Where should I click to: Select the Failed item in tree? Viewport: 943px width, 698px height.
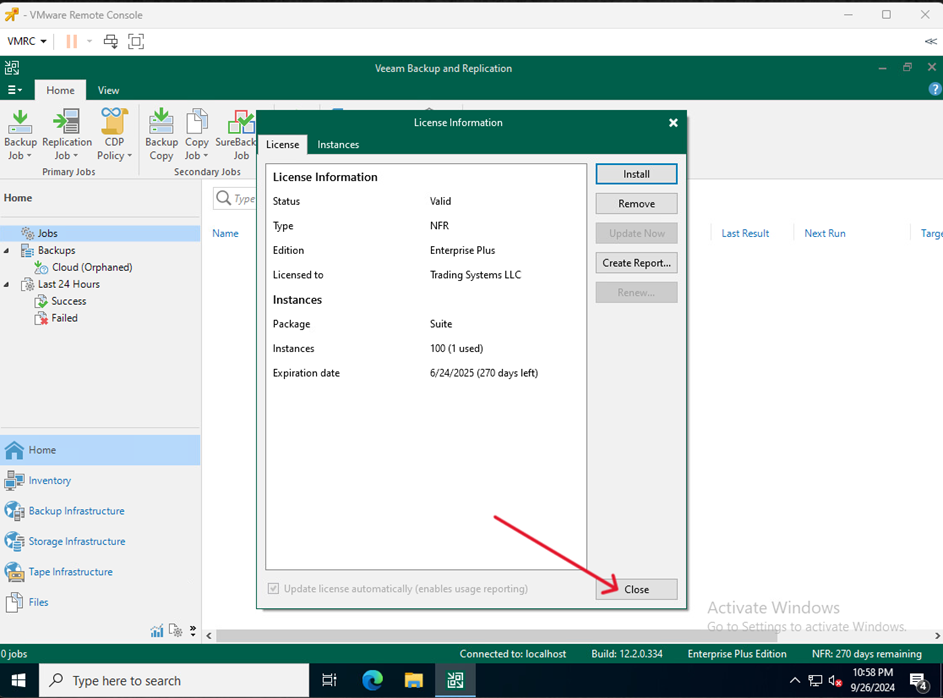64,318
